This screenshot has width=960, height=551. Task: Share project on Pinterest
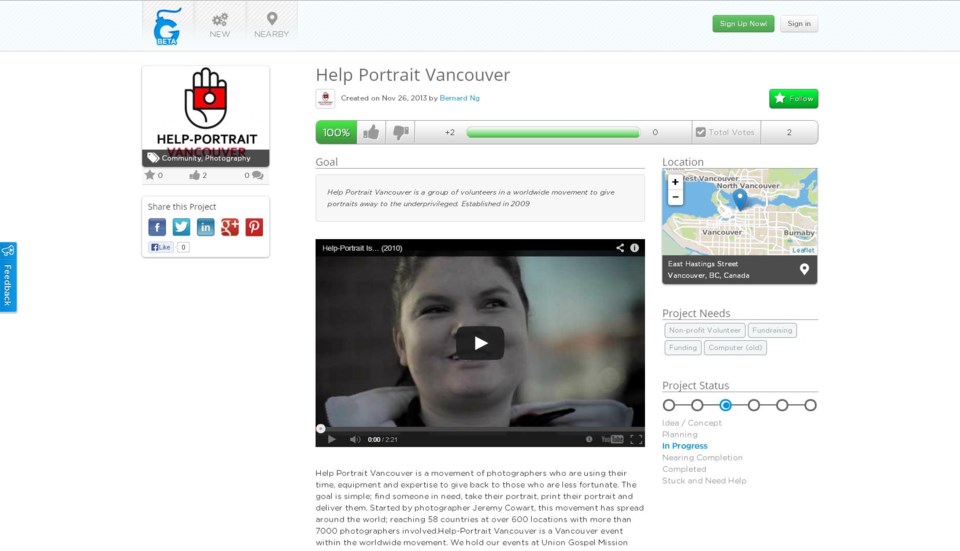coord(254,227)
